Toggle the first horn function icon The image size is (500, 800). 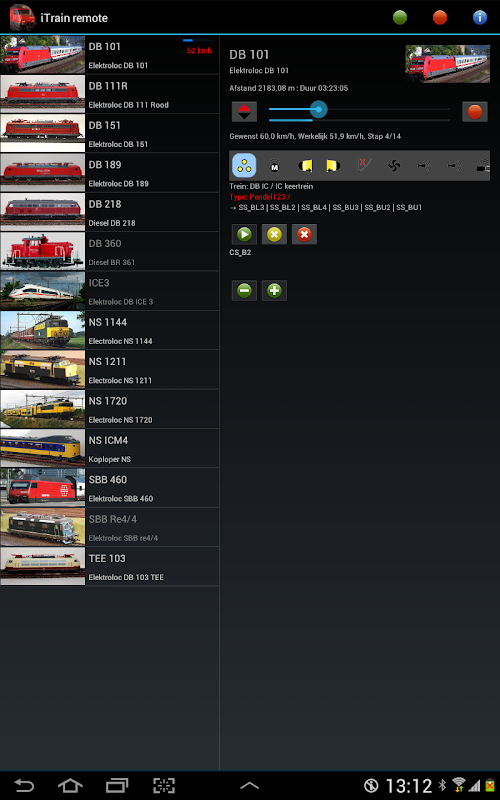point(424,165)
